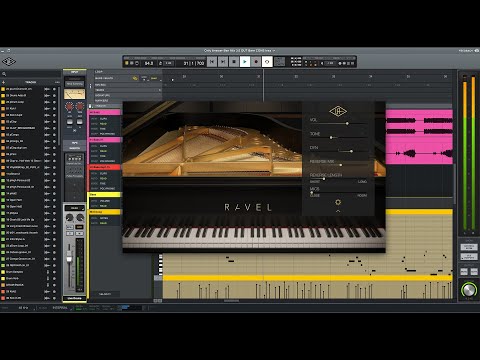
Task: Toggle the loop playback button in the transport
Action: [267, 62]
